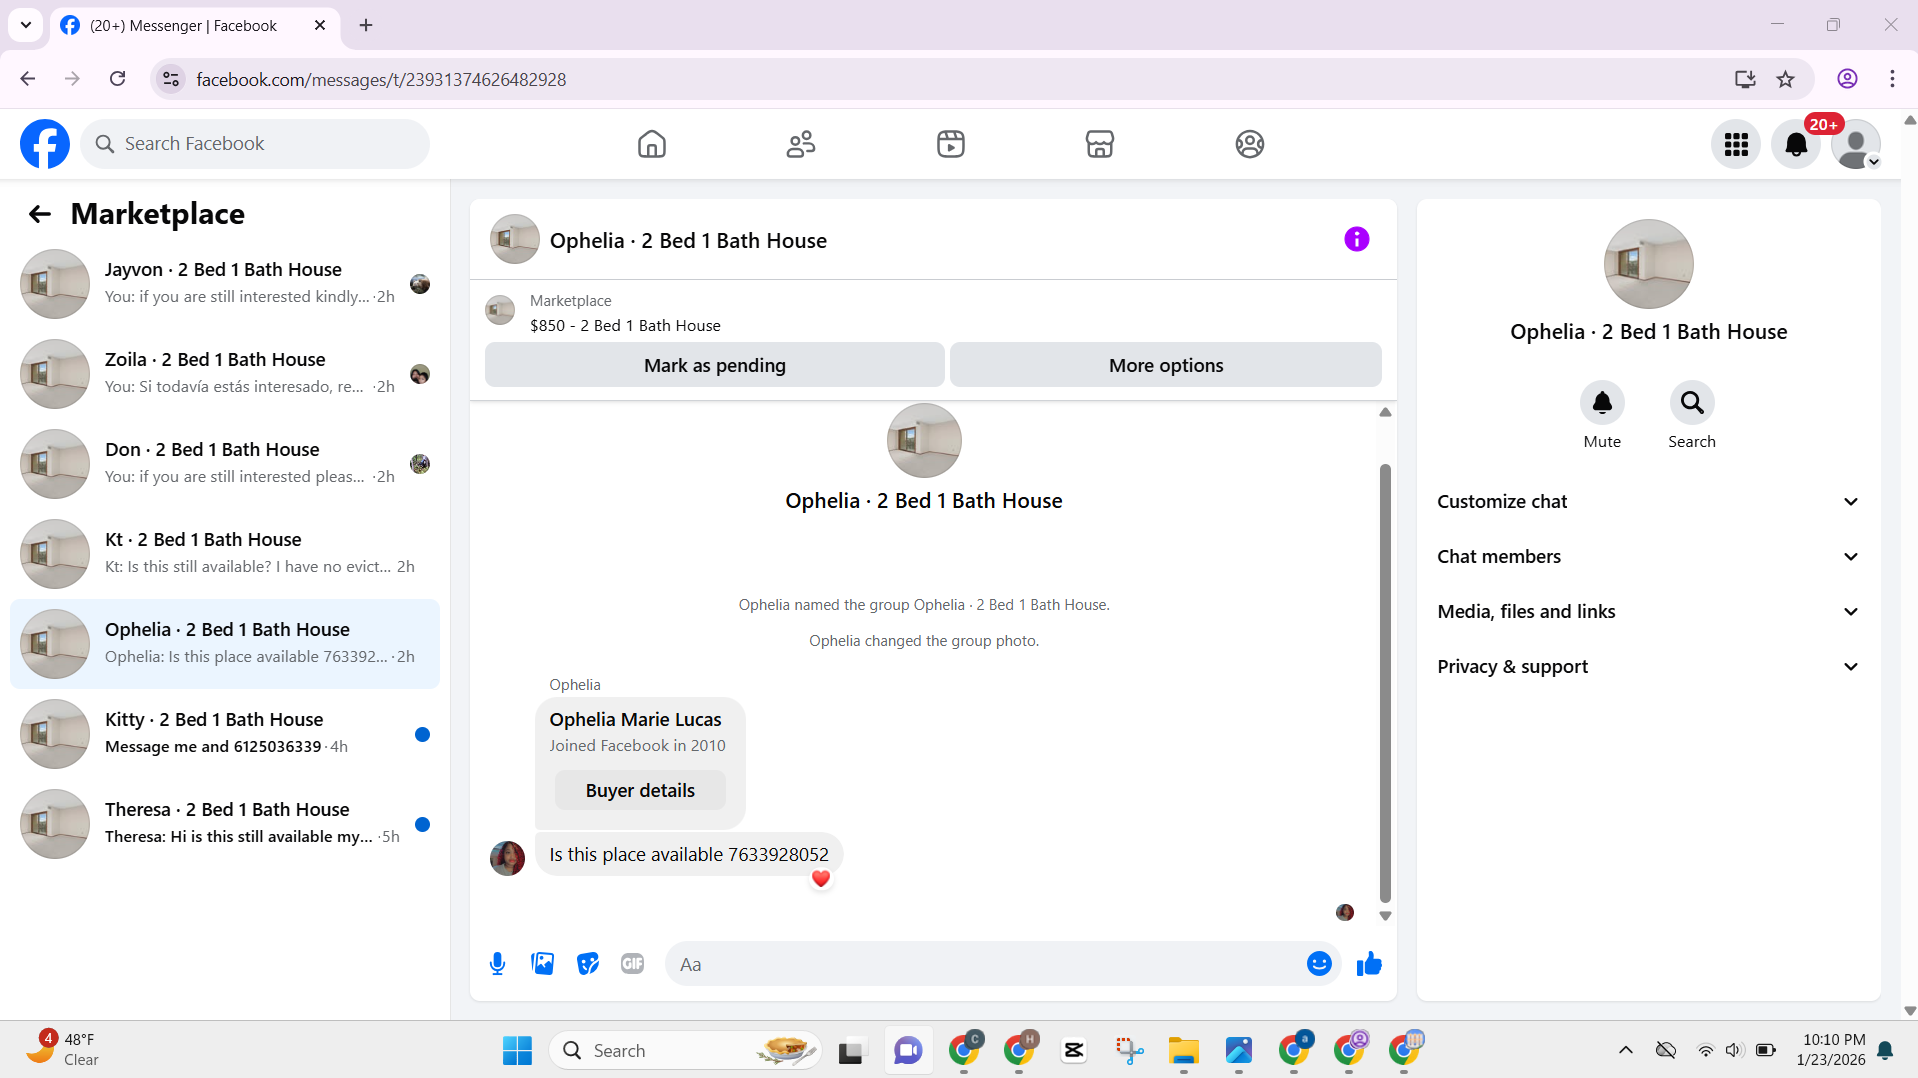The image size is (1918, 1078).
Task: Open notifications bell with 20+ badge
Action: click(x=1797, y=145)
